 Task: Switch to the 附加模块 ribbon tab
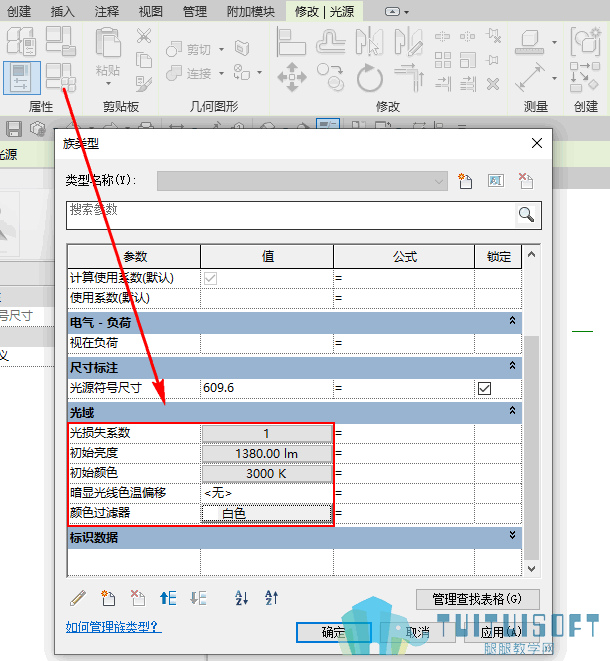pyautogui.click(x=251, y=11)
